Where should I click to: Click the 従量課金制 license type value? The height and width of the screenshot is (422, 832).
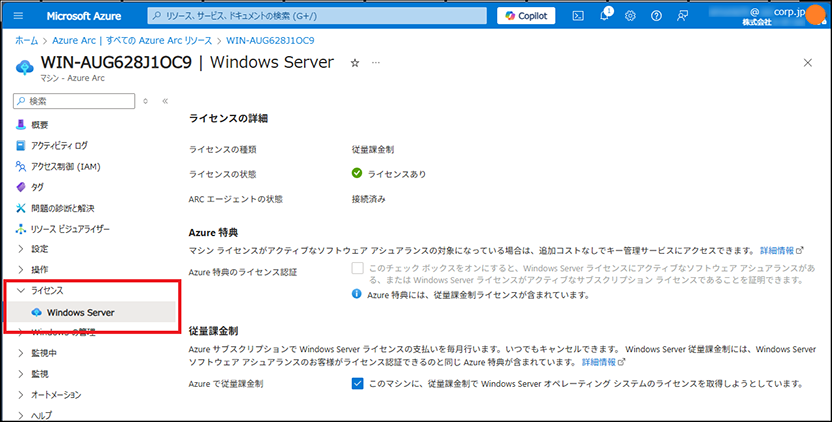click(372, 150)
